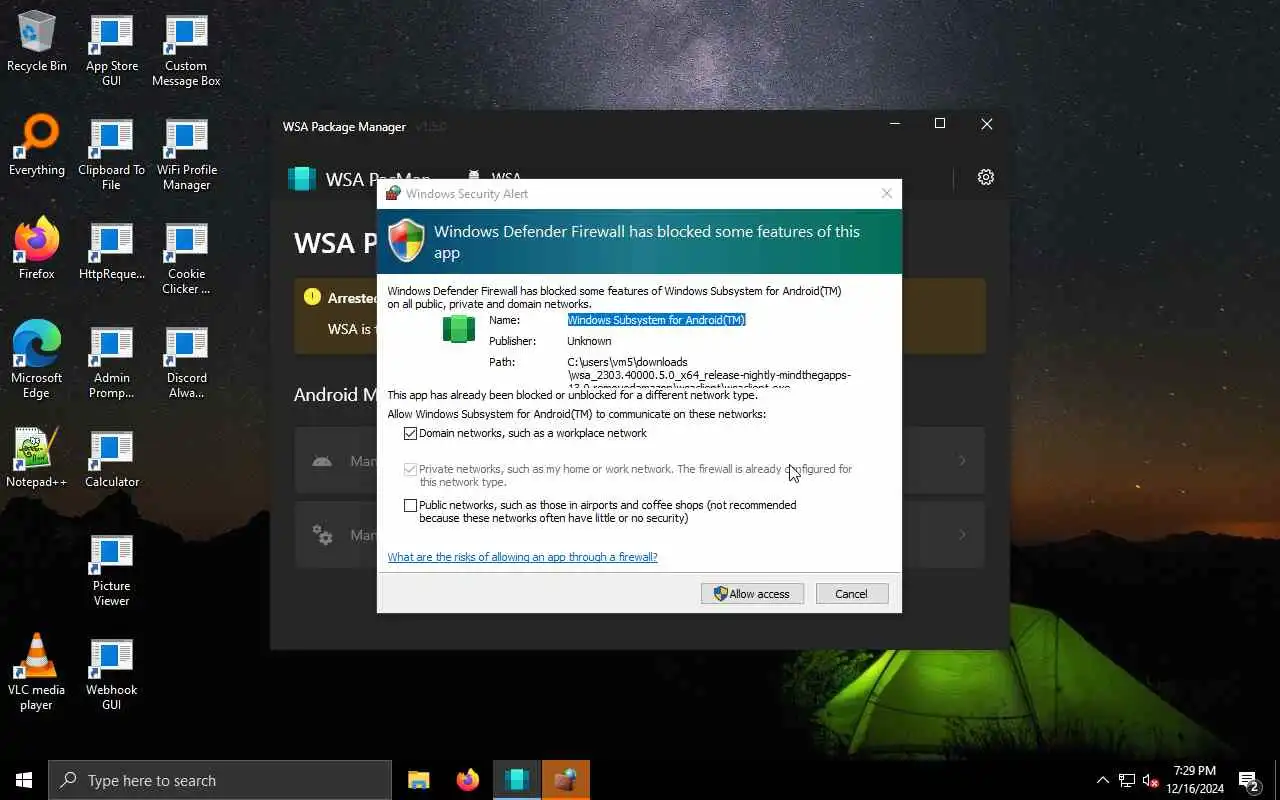Launch Firefox from the desktop
Viewport: 1280px width, 800px height.
coord(37,249)
